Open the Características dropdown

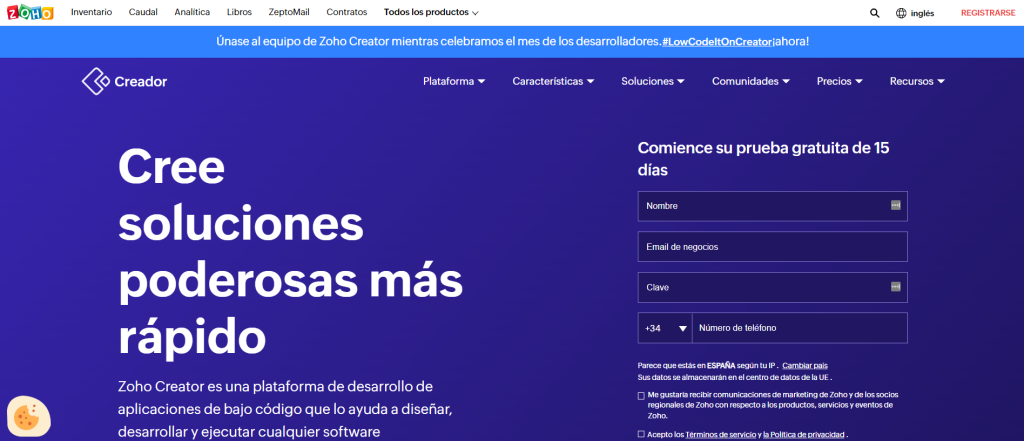coord(553,82)
